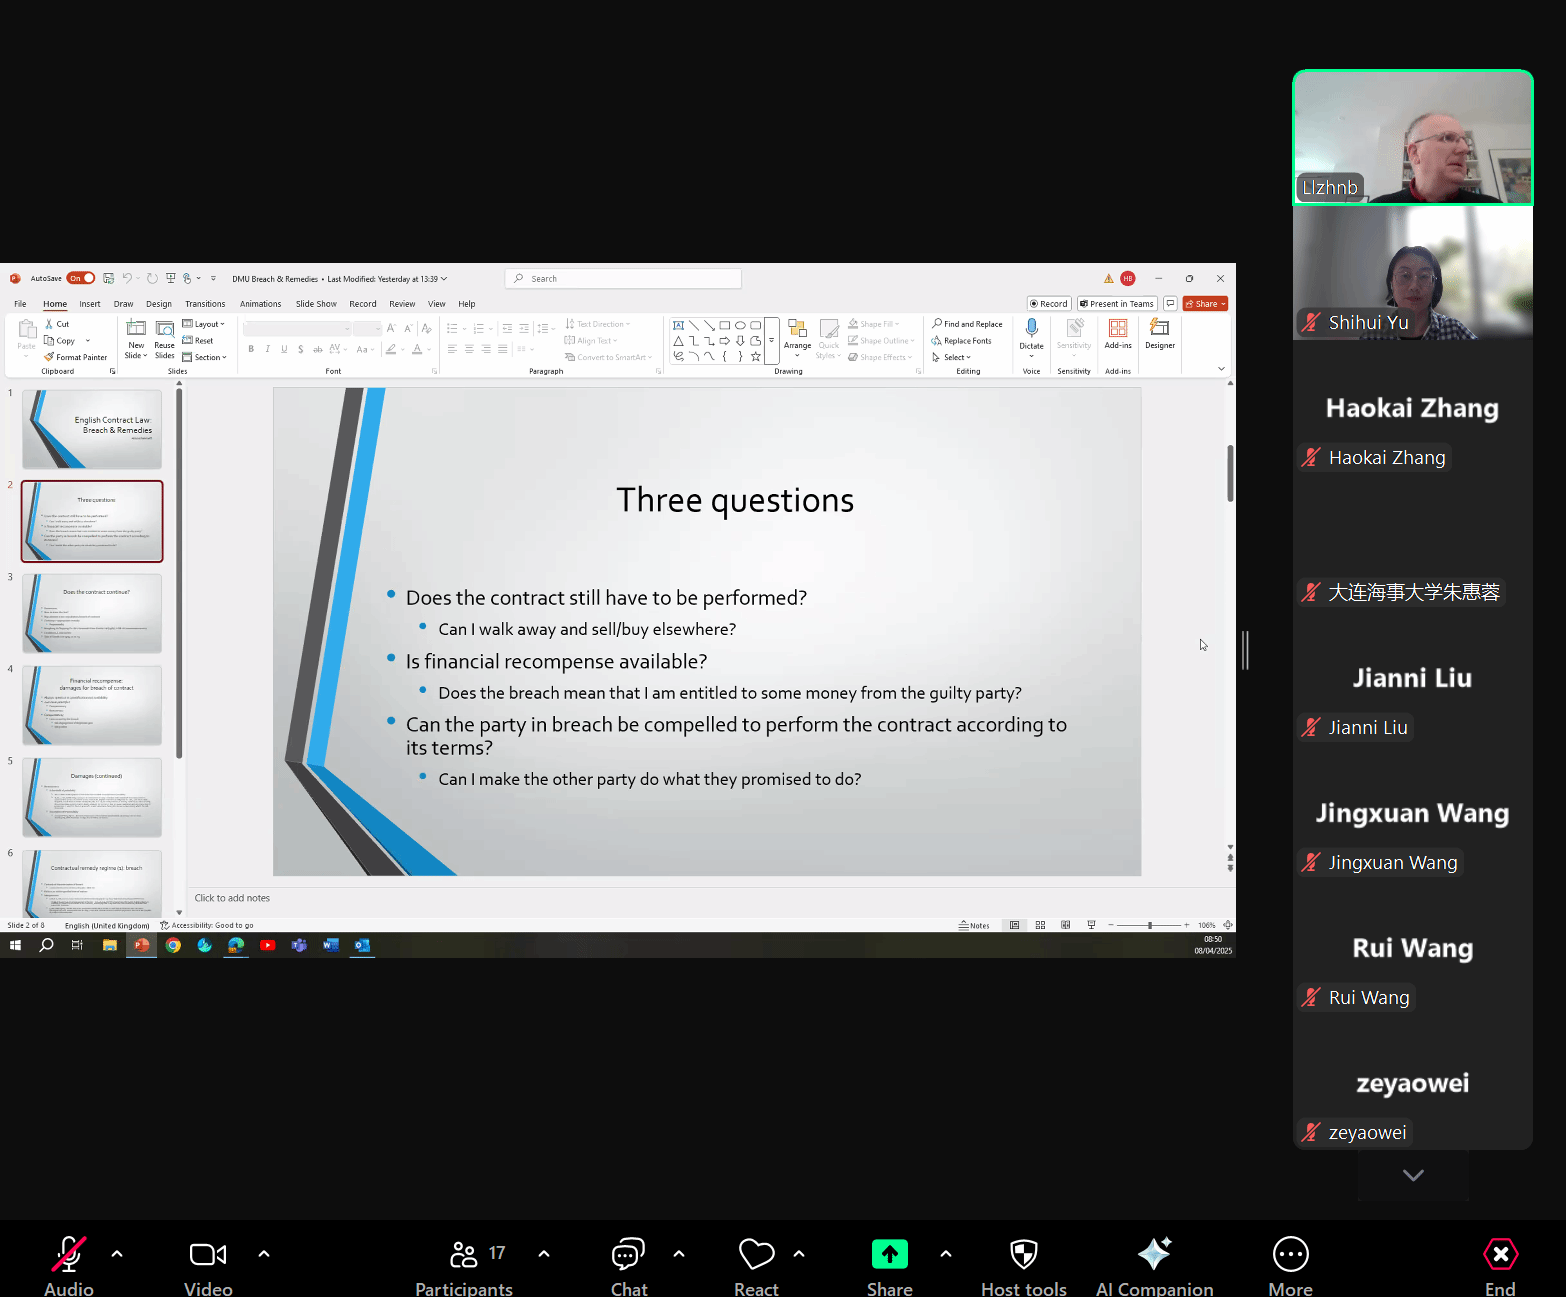Image resolution: width=1566 pixels, height=1297 pixels.
Task: Open Host tools shield icon
Action: pyautogui.click(x=1023, y=1254)
